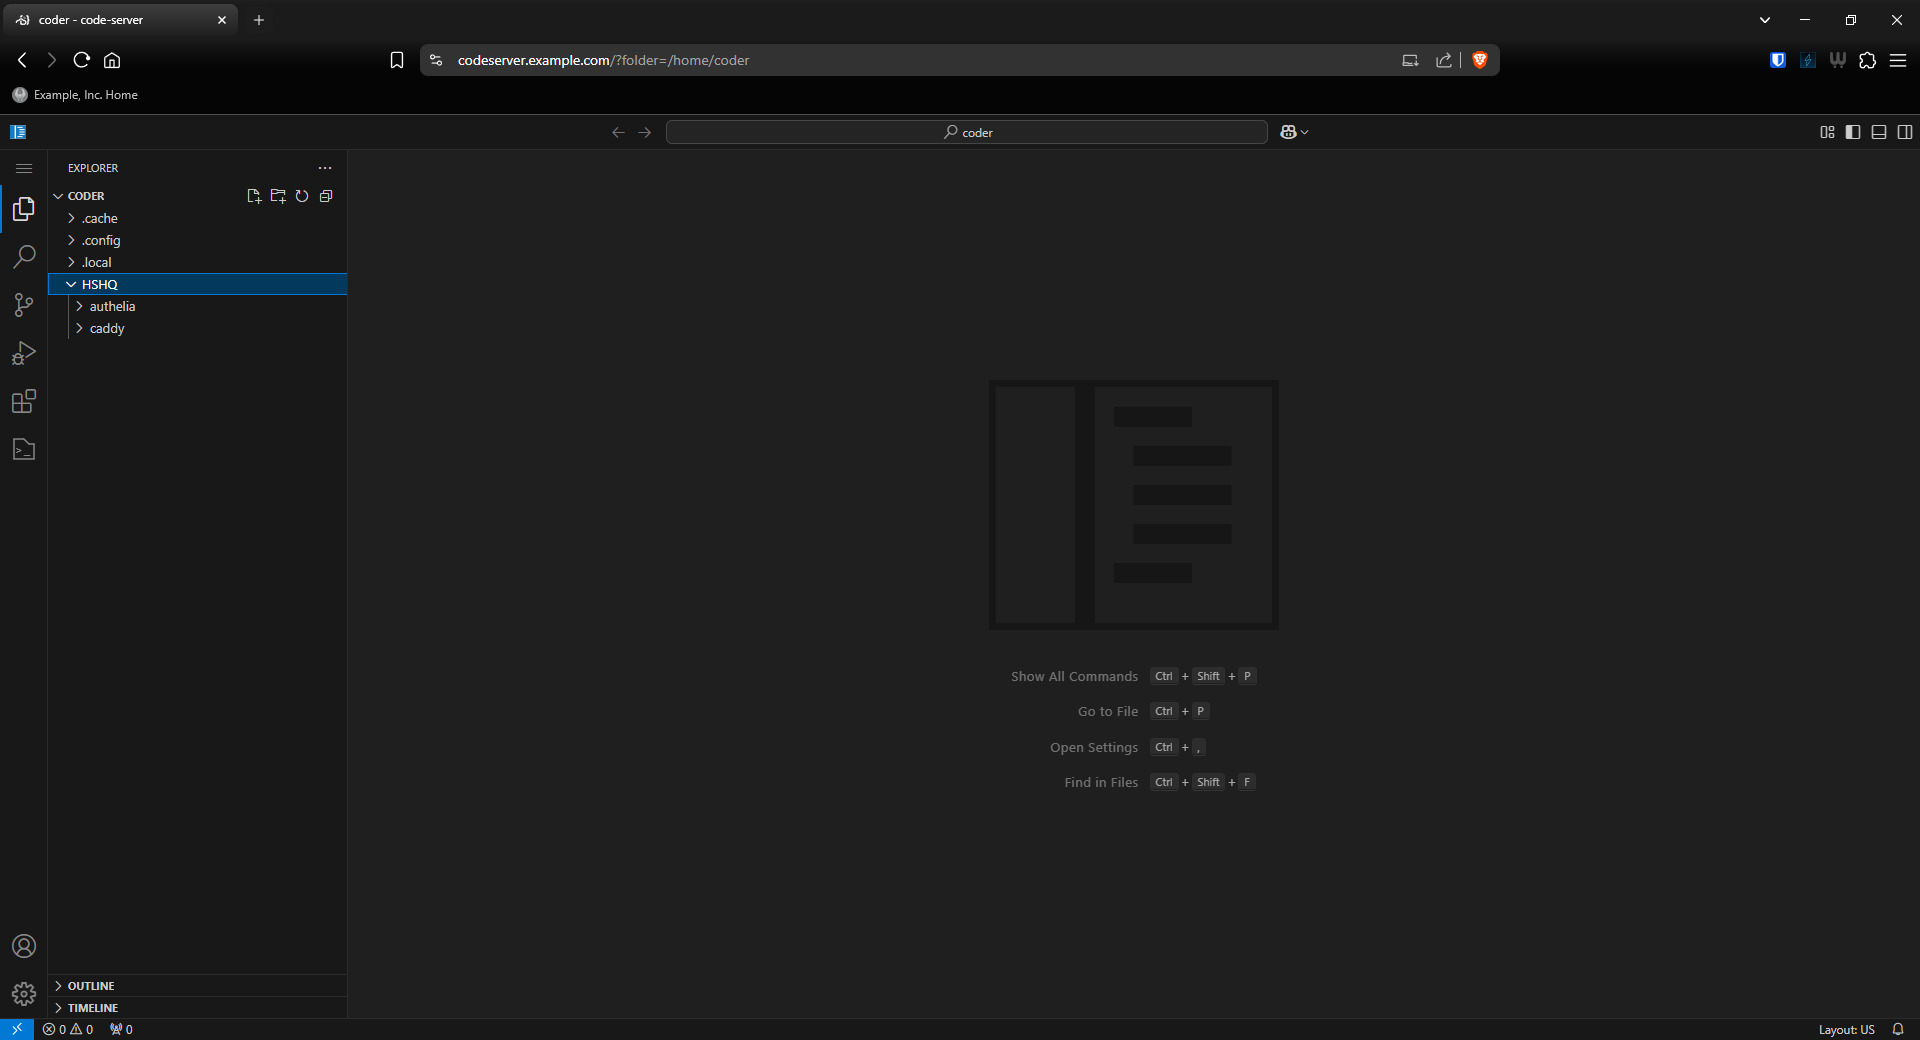This screenshot has height=1040, width=1920.
Task: Open Run and Debug view
Action: 24,353
